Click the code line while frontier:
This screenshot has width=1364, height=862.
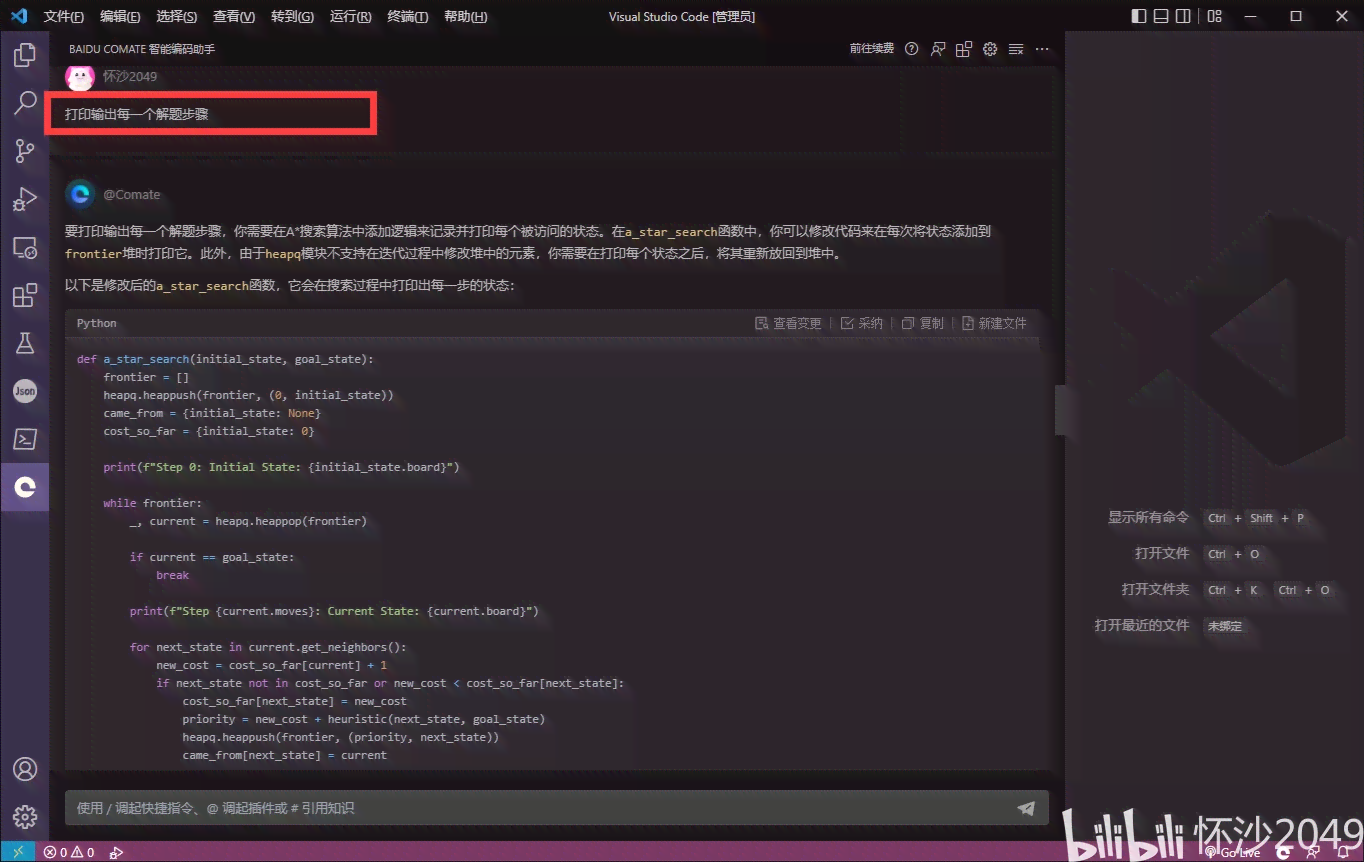[x=152, y=503]
